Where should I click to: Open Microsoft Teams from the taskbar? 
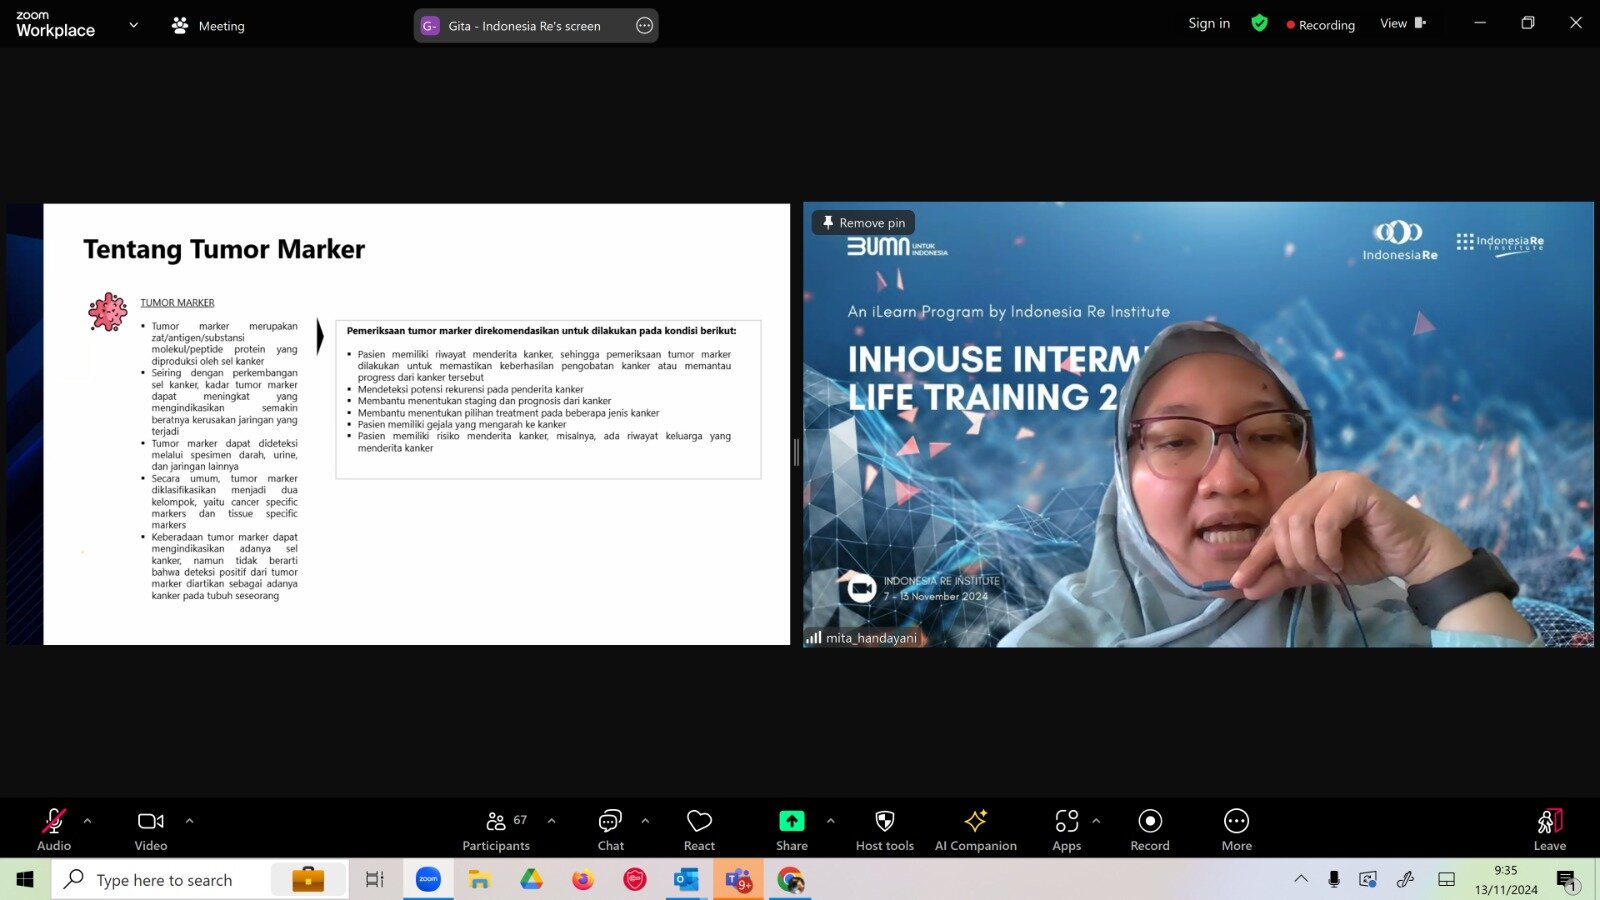pyautogui.click(x=738, y=880)
